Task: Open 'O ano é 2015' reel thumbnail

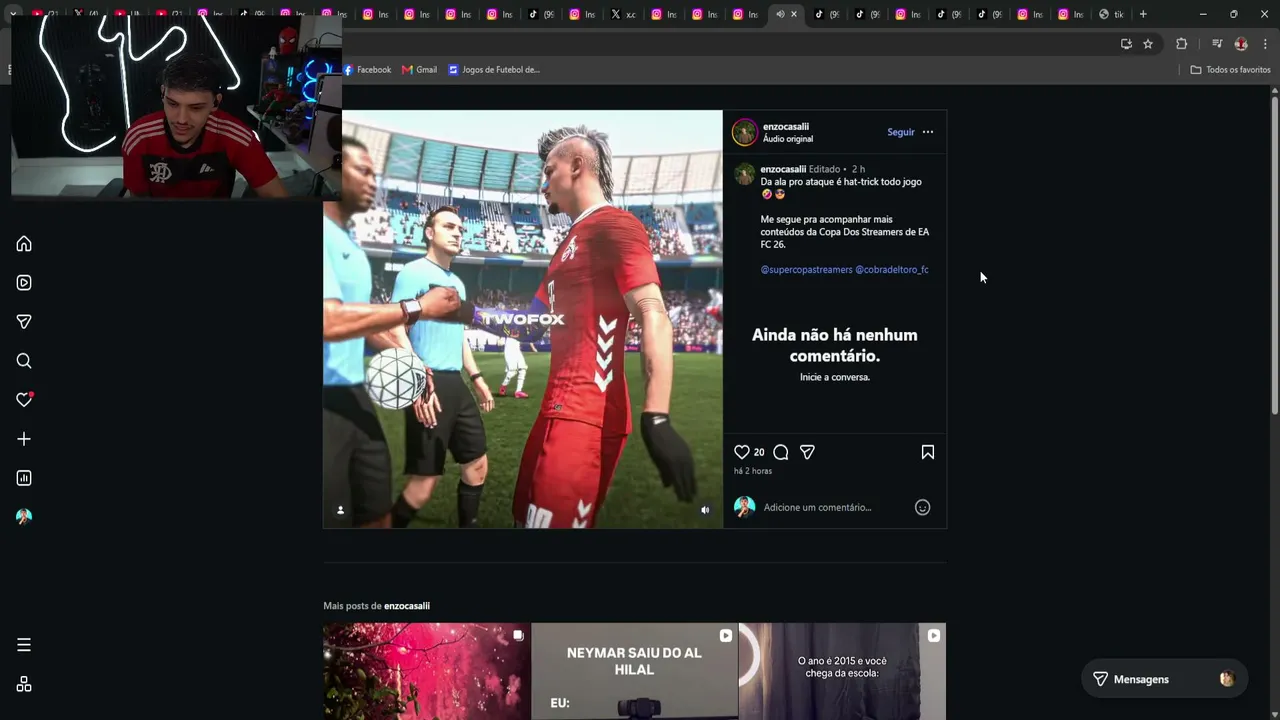Action: pos(842,671)
